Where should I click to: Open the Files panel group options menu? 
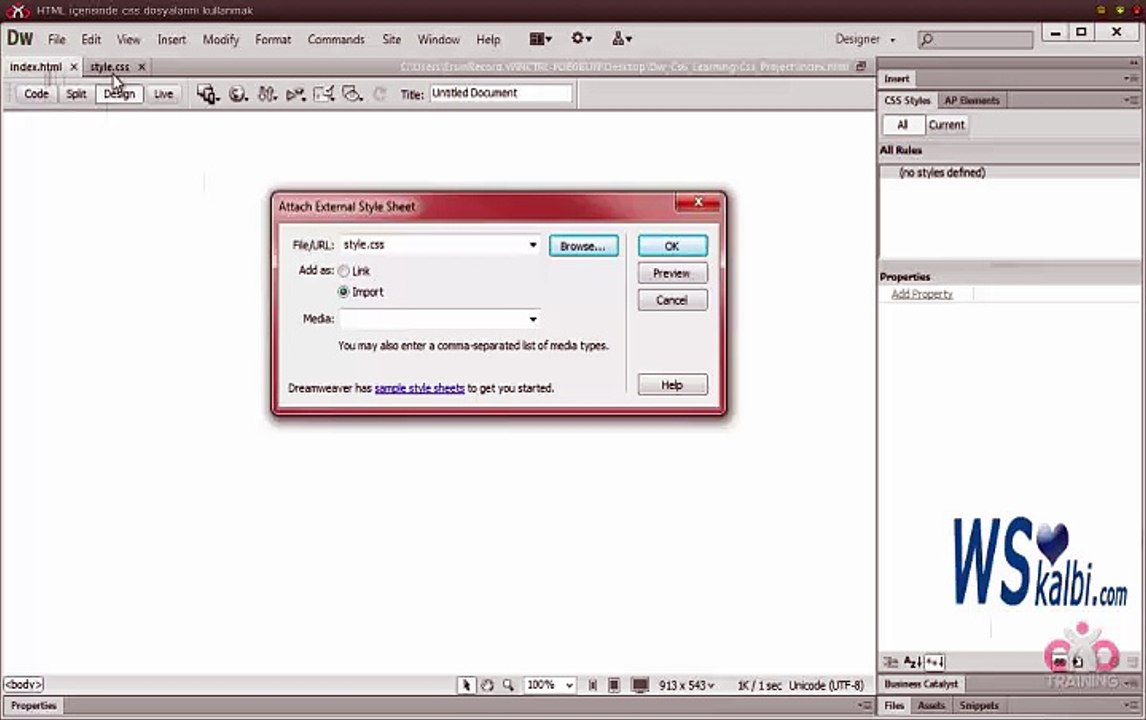1131,705
